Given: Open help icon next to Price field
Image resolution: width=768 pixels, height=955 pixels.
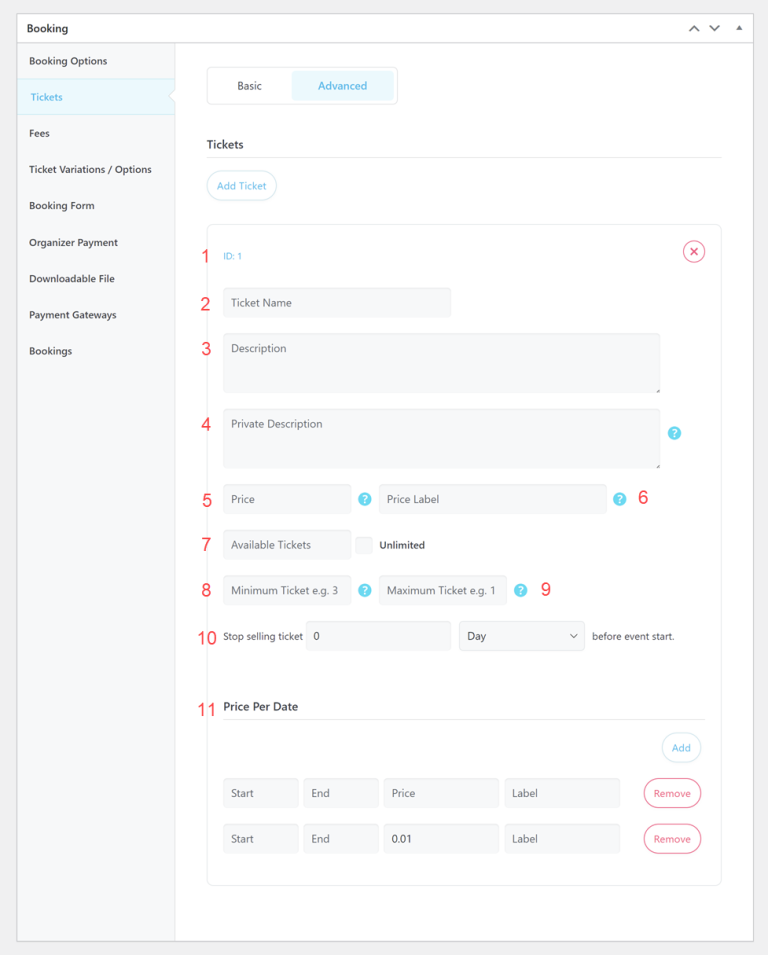Looking at the screenshot, I should pos(365,499).
